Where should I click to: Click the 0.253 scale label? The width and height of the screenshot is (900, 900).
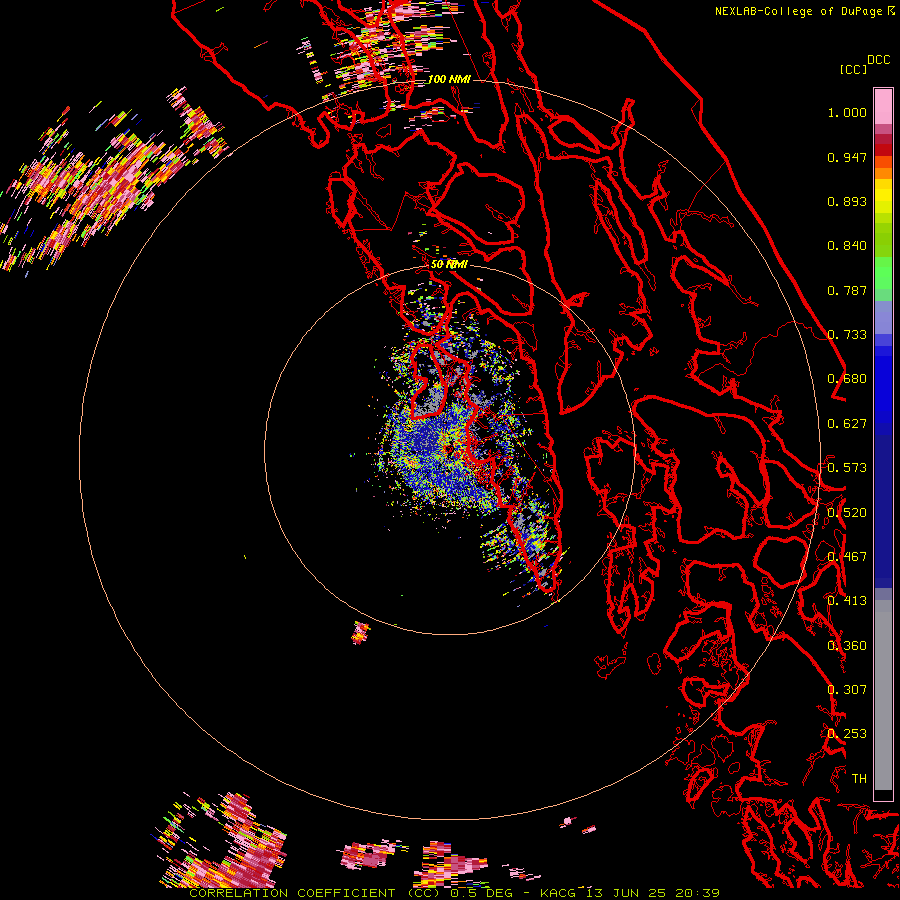(x=847, y=734)
